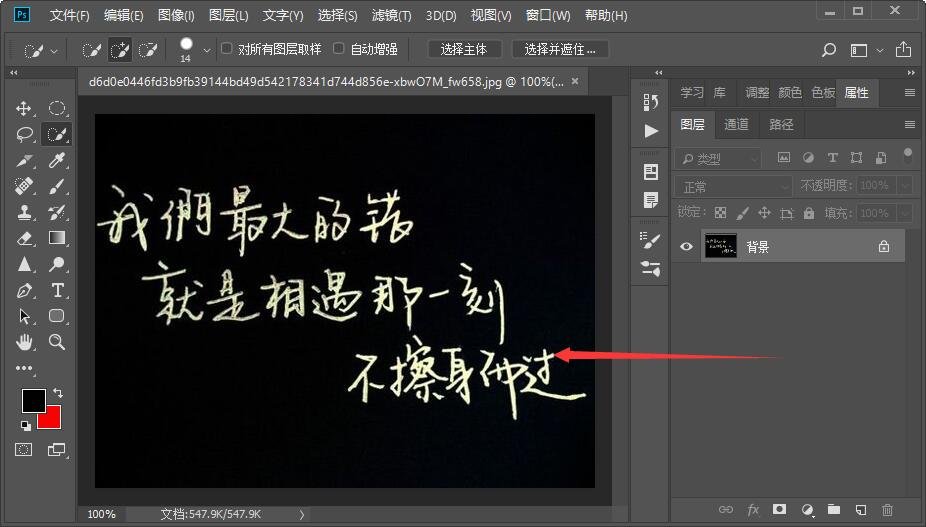
Task: Open the Share icon in options bar
Action: click(x=903, y=50)
